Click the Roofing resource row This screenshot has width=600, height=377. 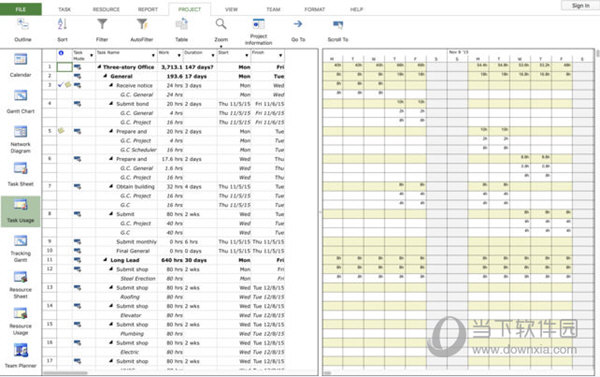(x=130, y=297)
